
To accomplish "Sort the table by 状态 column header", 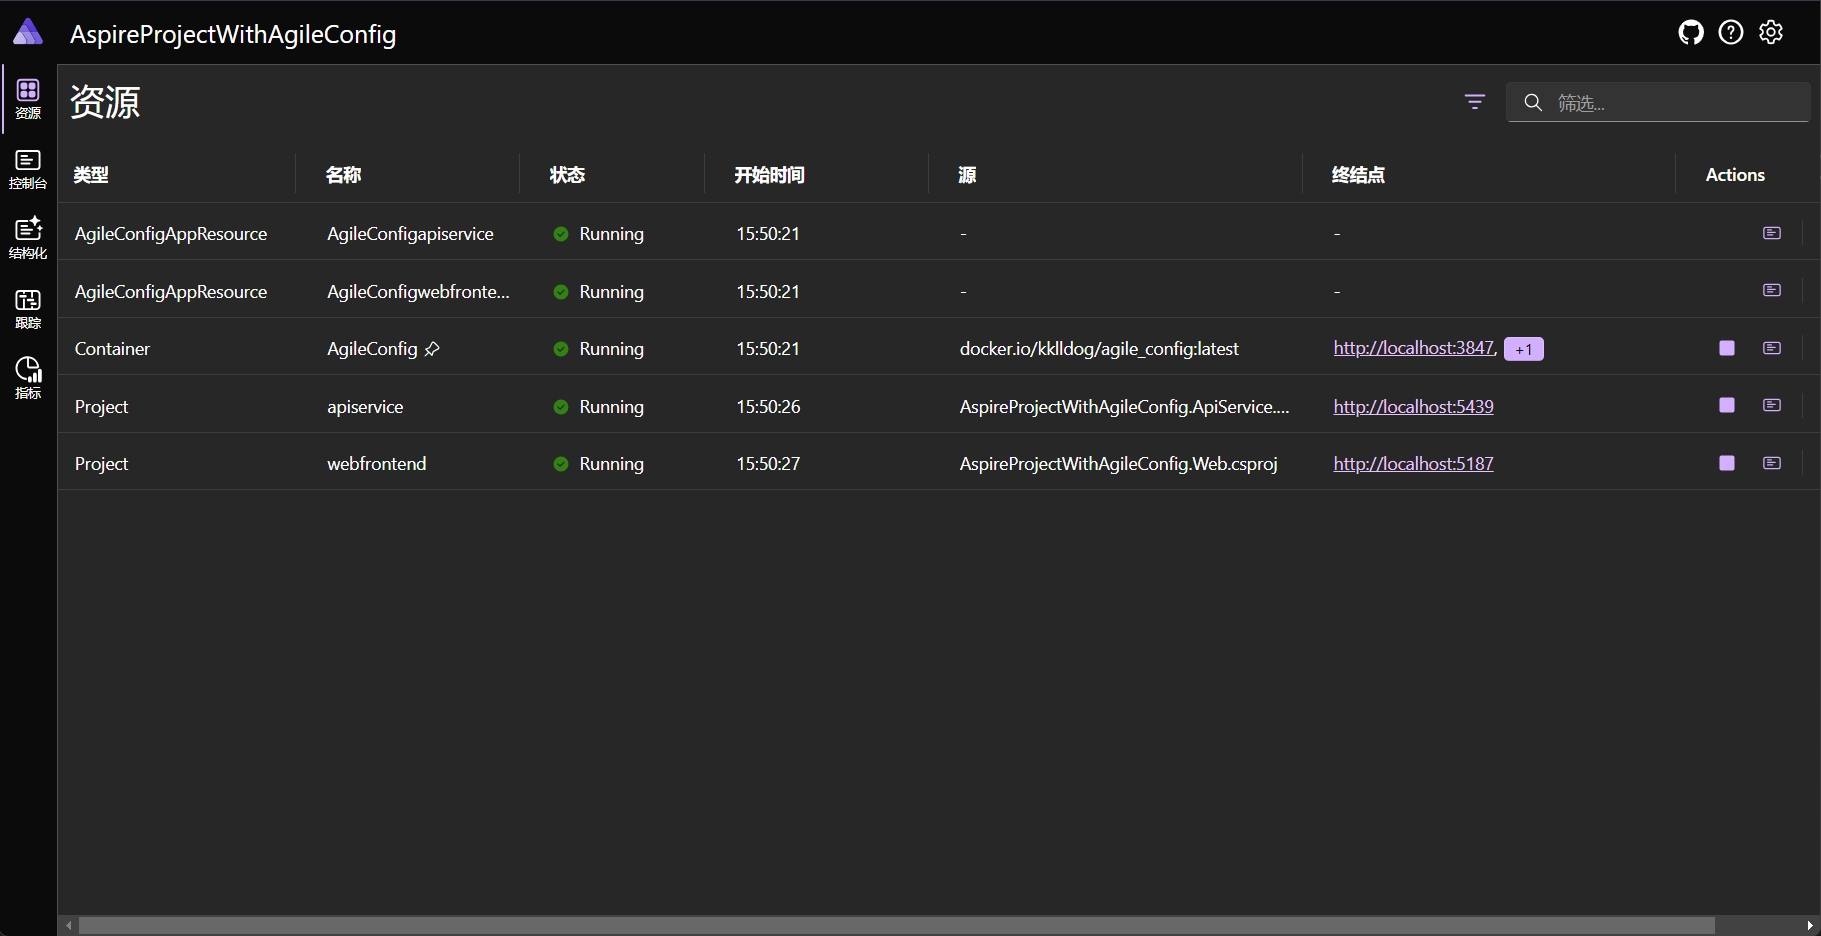I will [567, 175].
